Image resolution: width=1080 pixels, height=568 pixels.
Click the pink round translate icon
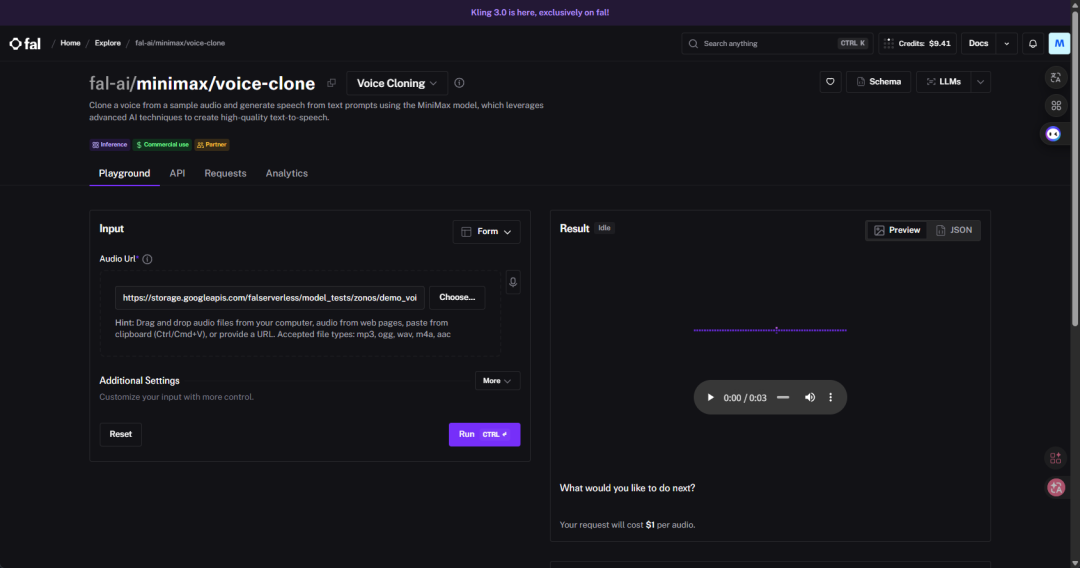(1056, 487)
